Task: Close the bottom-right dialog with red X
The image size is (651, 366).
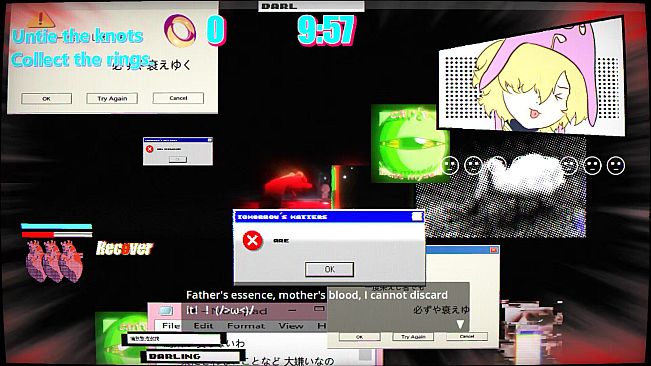Action: click(494, 250)
